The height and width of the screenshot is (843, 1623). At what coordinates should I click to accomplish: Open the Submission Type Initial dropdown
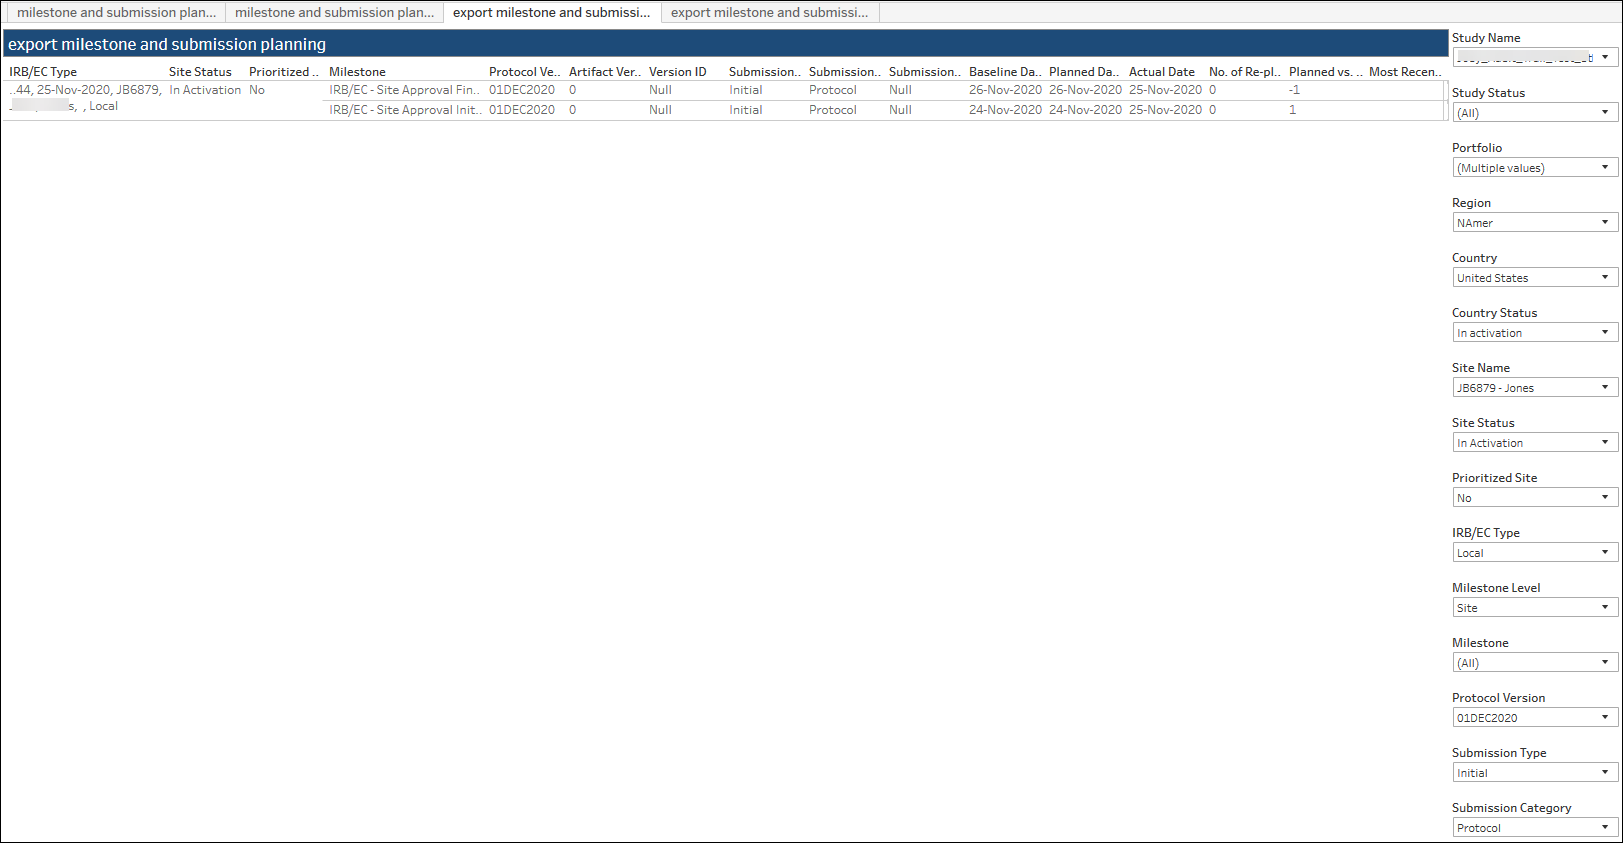pos(1535,773)
